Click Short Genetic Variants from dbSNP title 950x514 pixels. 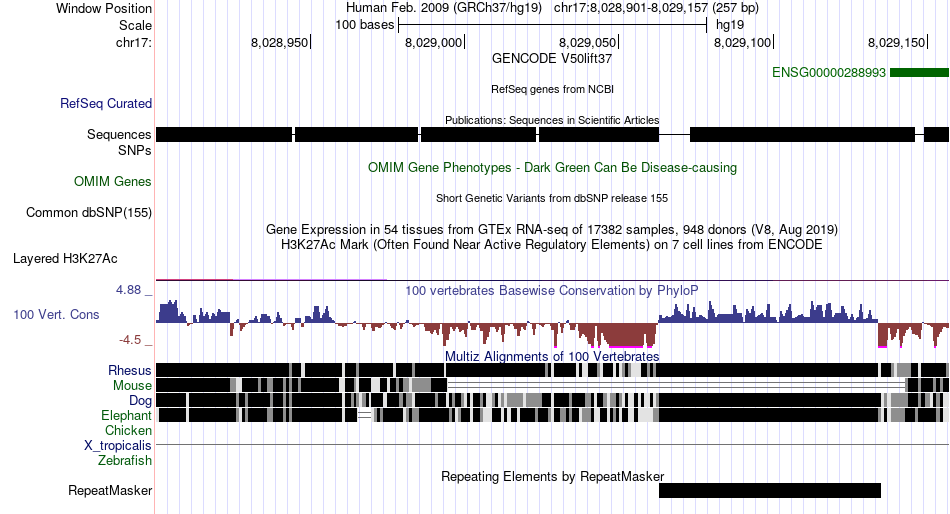coord(552,198)
